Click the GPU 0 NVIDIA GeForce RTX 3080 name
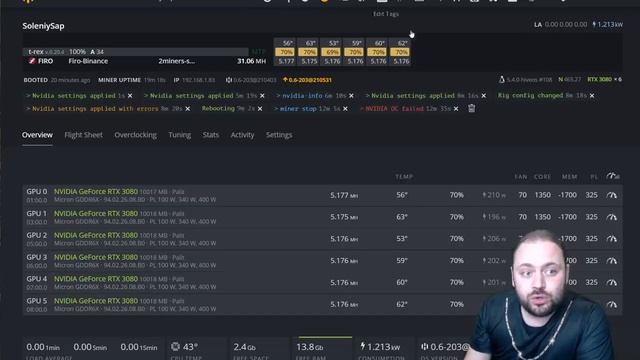The width and height of the screenshot is (640, 360). (96, 191)
